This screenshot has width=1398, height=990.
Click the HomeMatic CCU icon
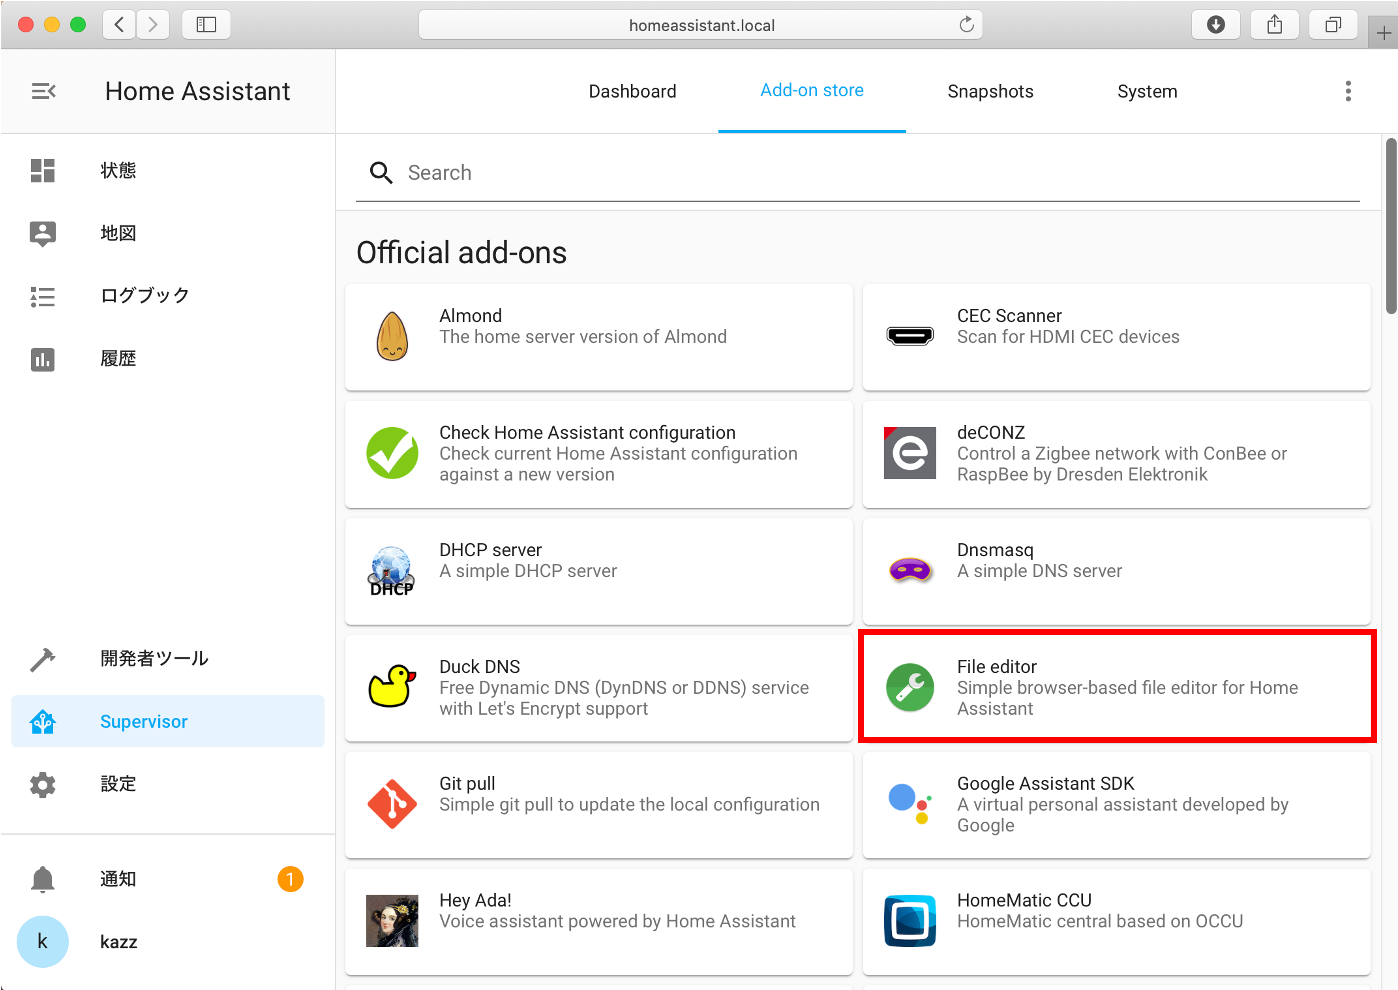click(x=910, y=921)
